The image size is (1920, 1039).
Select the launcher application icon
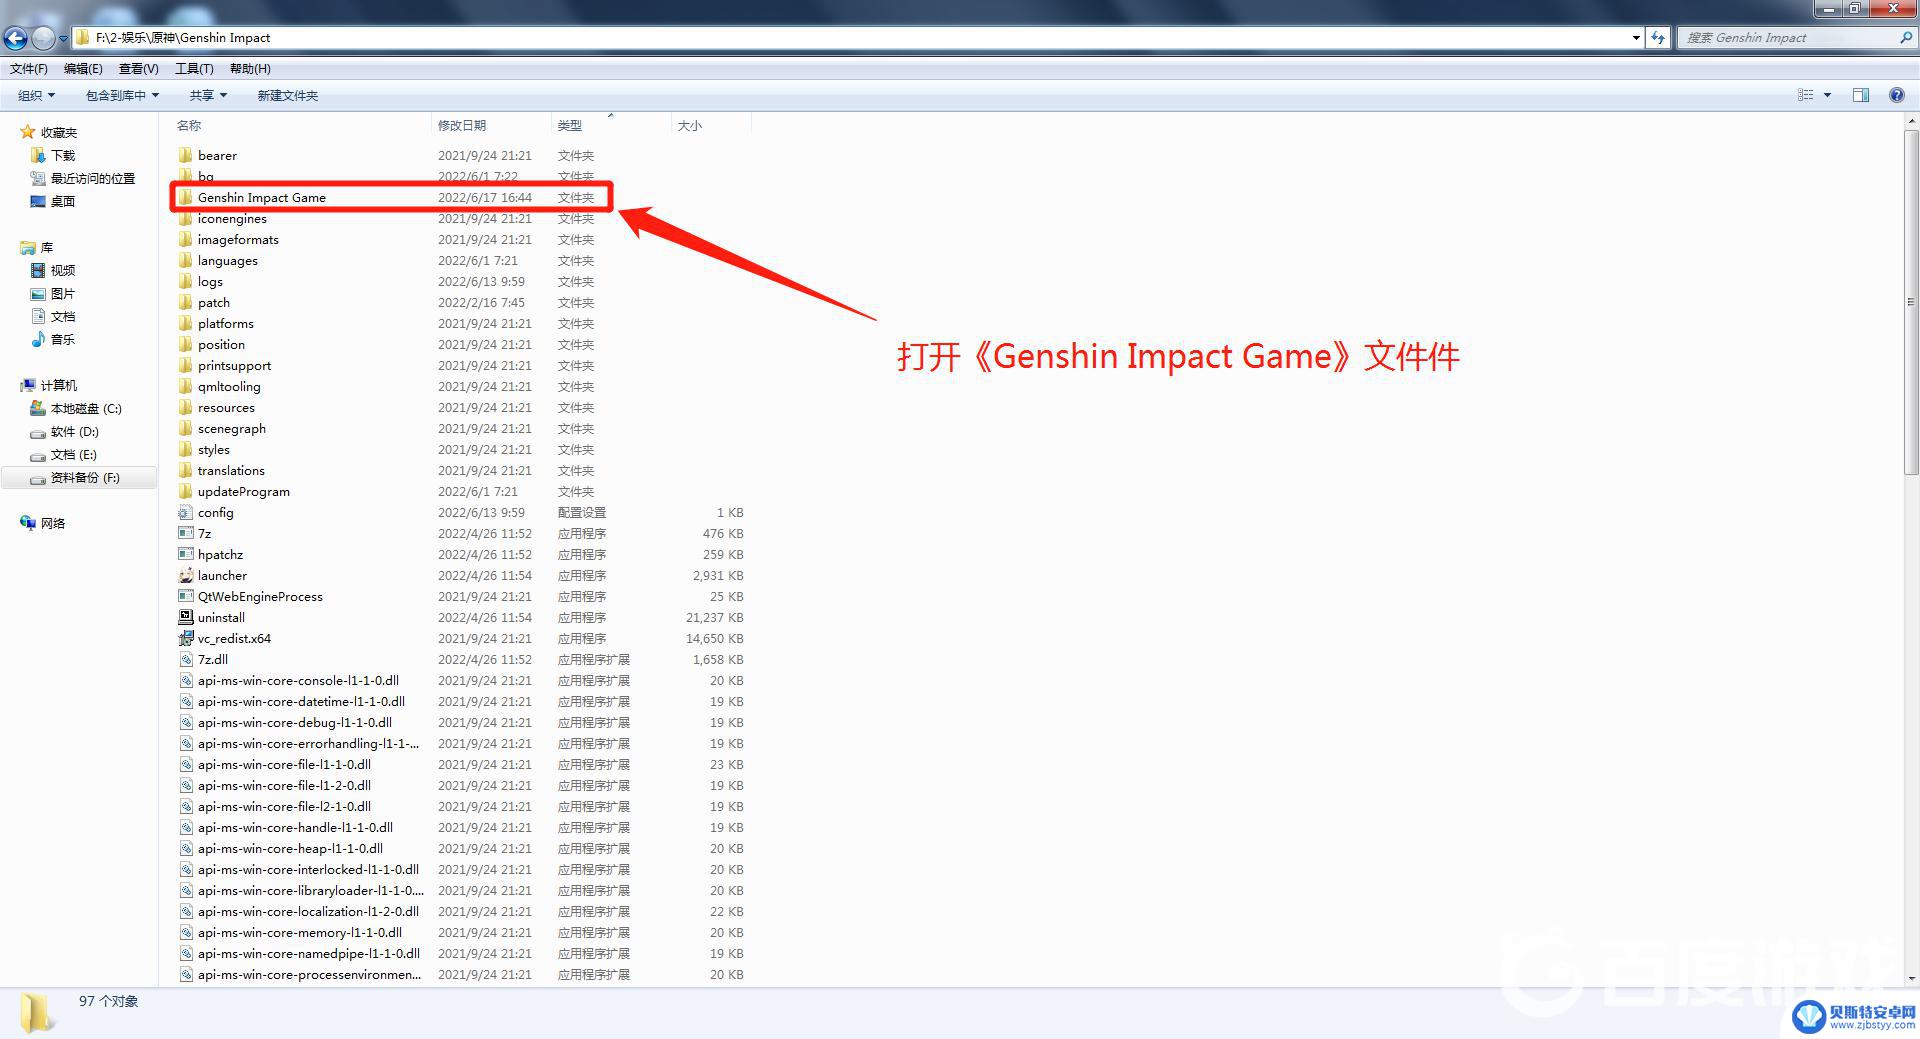pyautogui.click(x=185, y=576)
